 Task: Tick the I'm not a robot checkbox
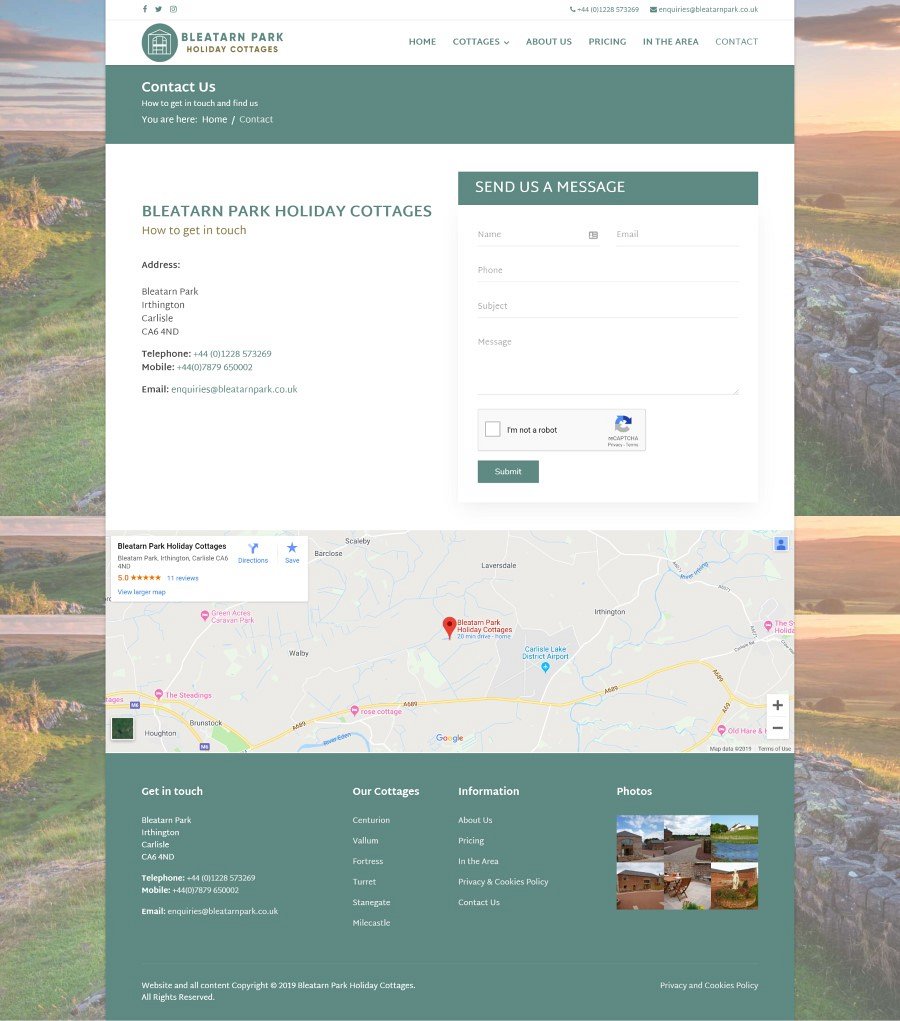pos(492,430)
